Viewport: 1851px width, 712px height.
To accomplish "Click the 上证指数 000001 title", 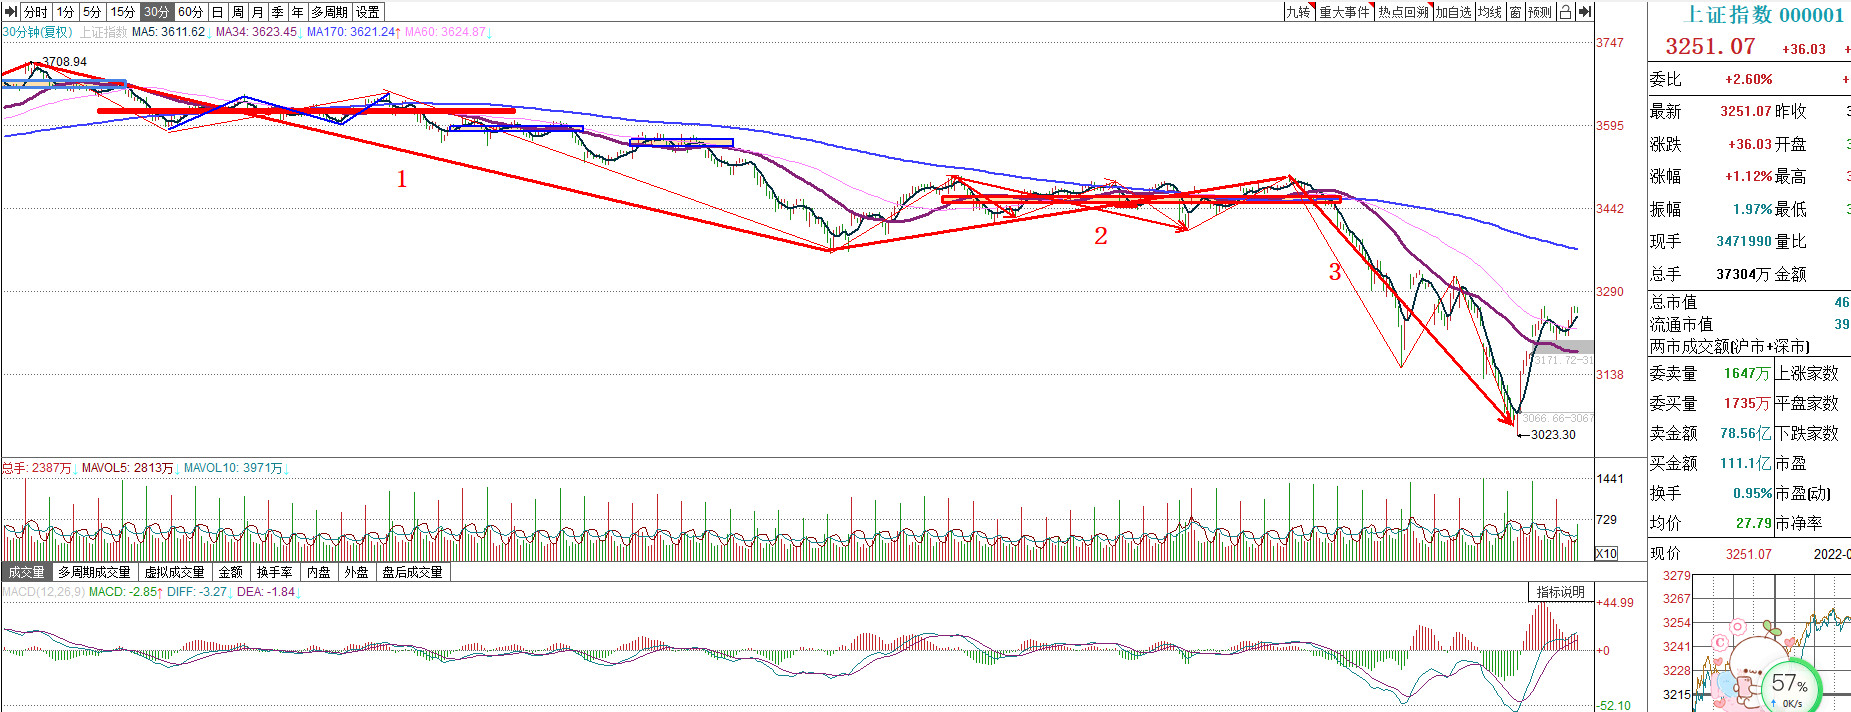I will tap(1765, 14).
